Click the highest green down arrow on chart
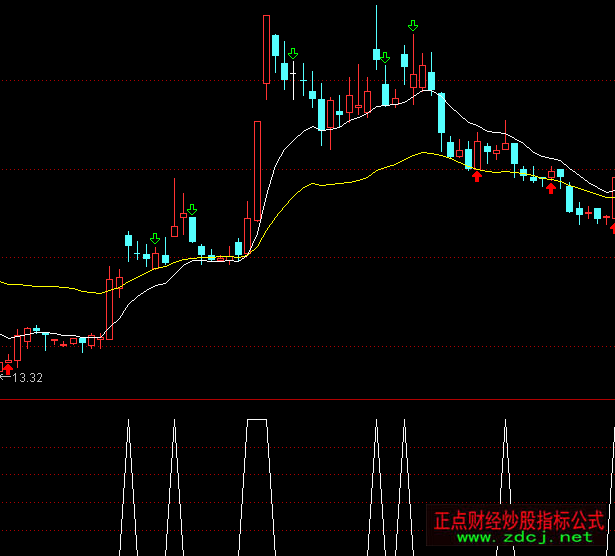The width and height of the screenshot is (615, 556). pos(413,25)
